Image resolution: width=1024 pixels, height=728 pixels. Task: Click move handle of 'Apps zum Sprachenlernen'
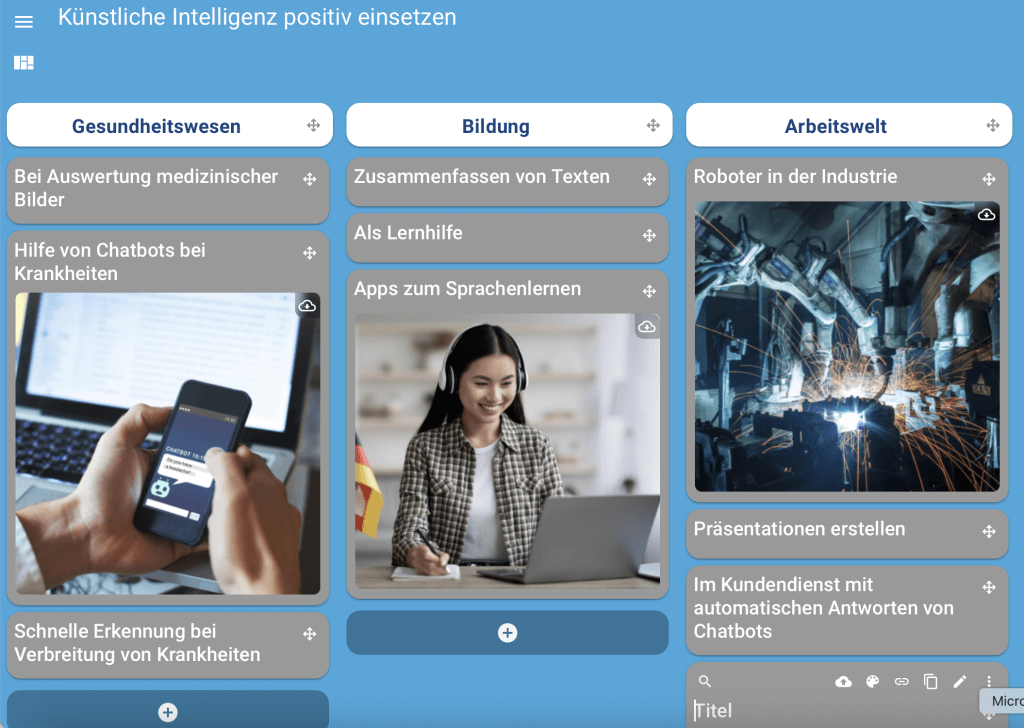pos(649,291)
